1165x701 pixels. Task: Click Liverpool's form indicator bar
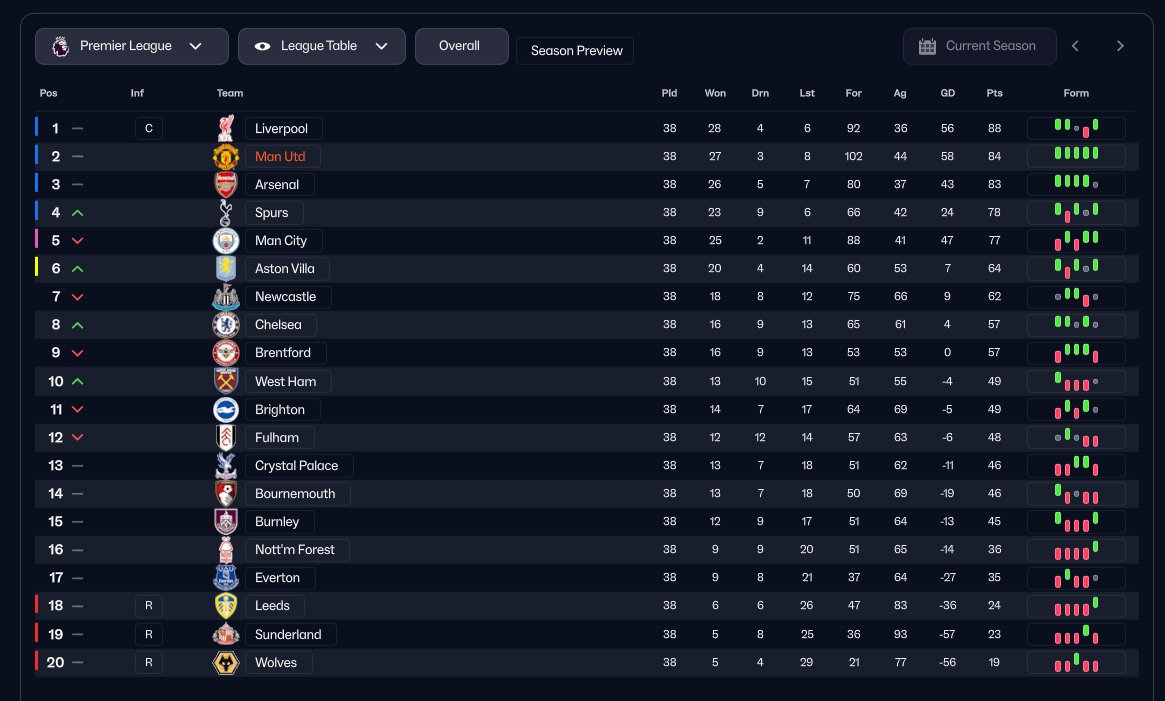(x=1076, y=128)
